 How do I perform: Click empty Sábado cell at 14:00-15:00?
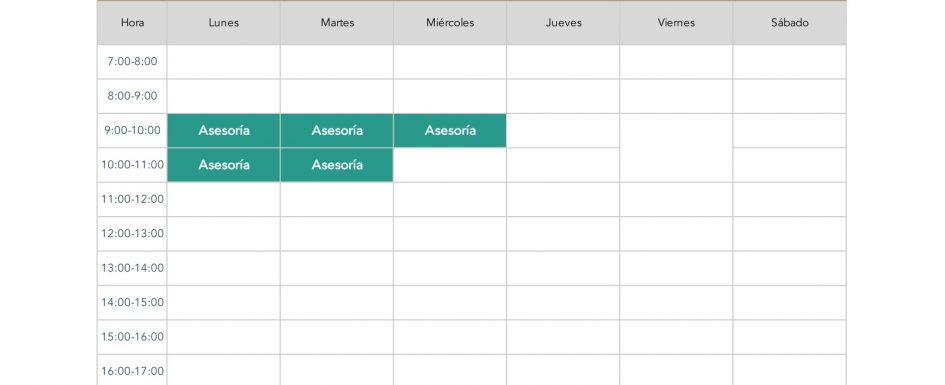[790, 302]
